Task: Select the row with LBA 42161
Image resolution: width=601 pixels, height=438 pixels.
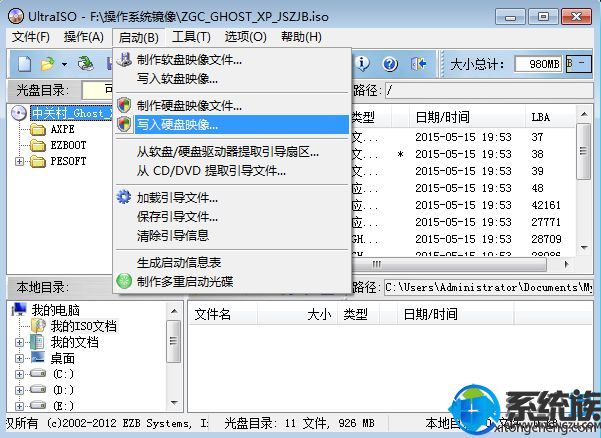Action: pos(463,205)
